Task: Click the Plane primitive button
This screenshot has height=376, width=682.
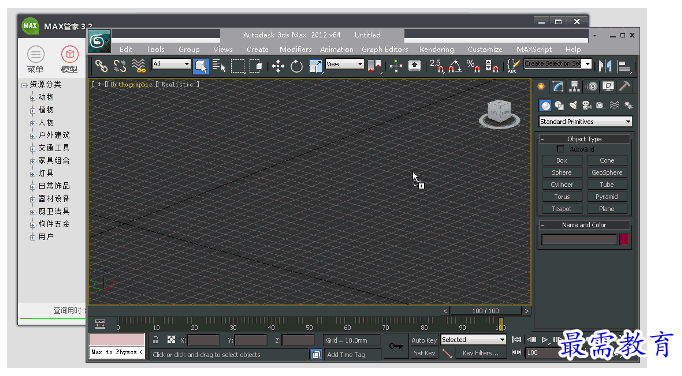Action: (x=607, y=209)
